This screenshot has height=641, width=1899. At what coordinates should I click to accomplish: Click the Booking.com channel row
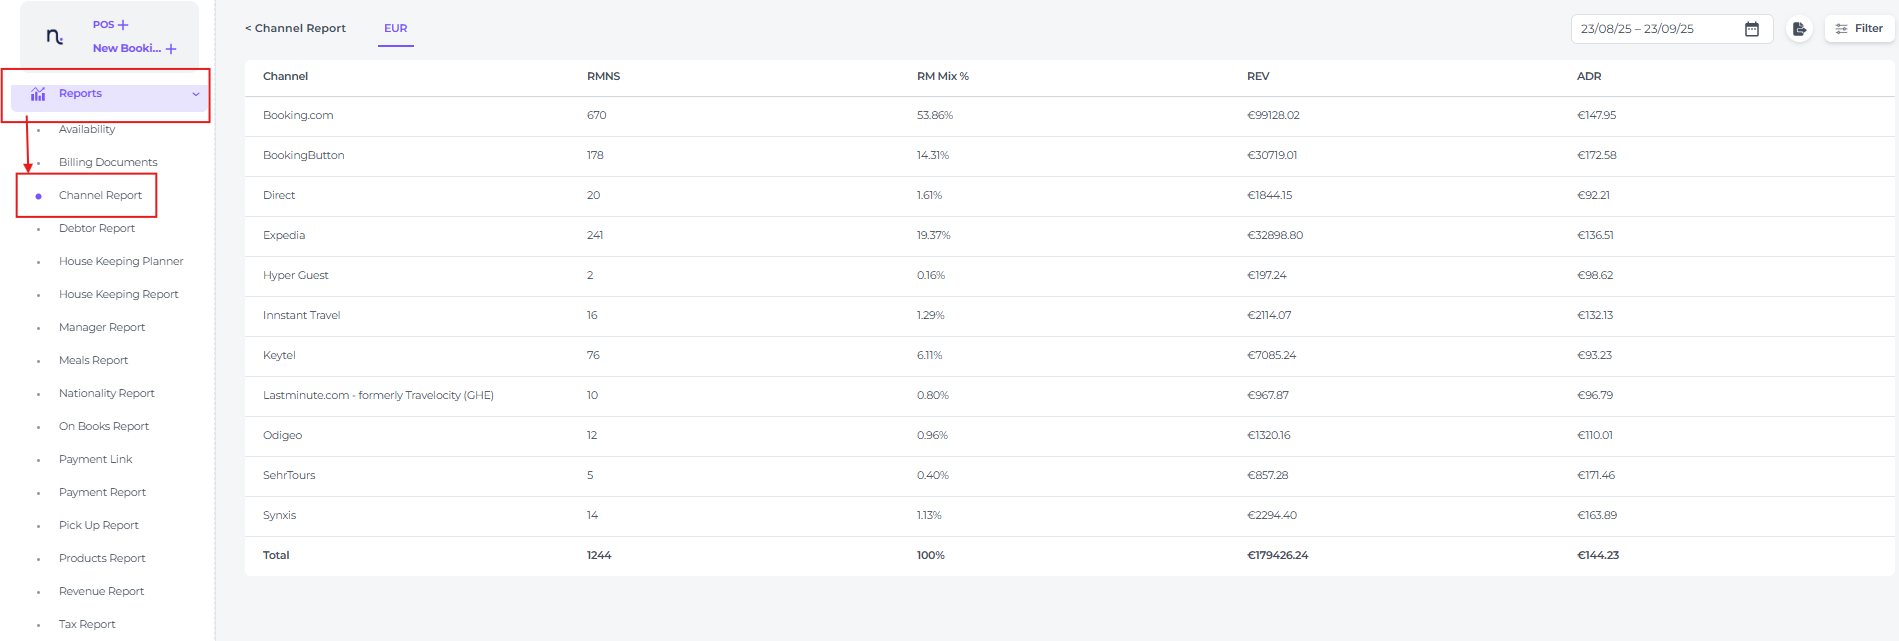tap(298, 116)
